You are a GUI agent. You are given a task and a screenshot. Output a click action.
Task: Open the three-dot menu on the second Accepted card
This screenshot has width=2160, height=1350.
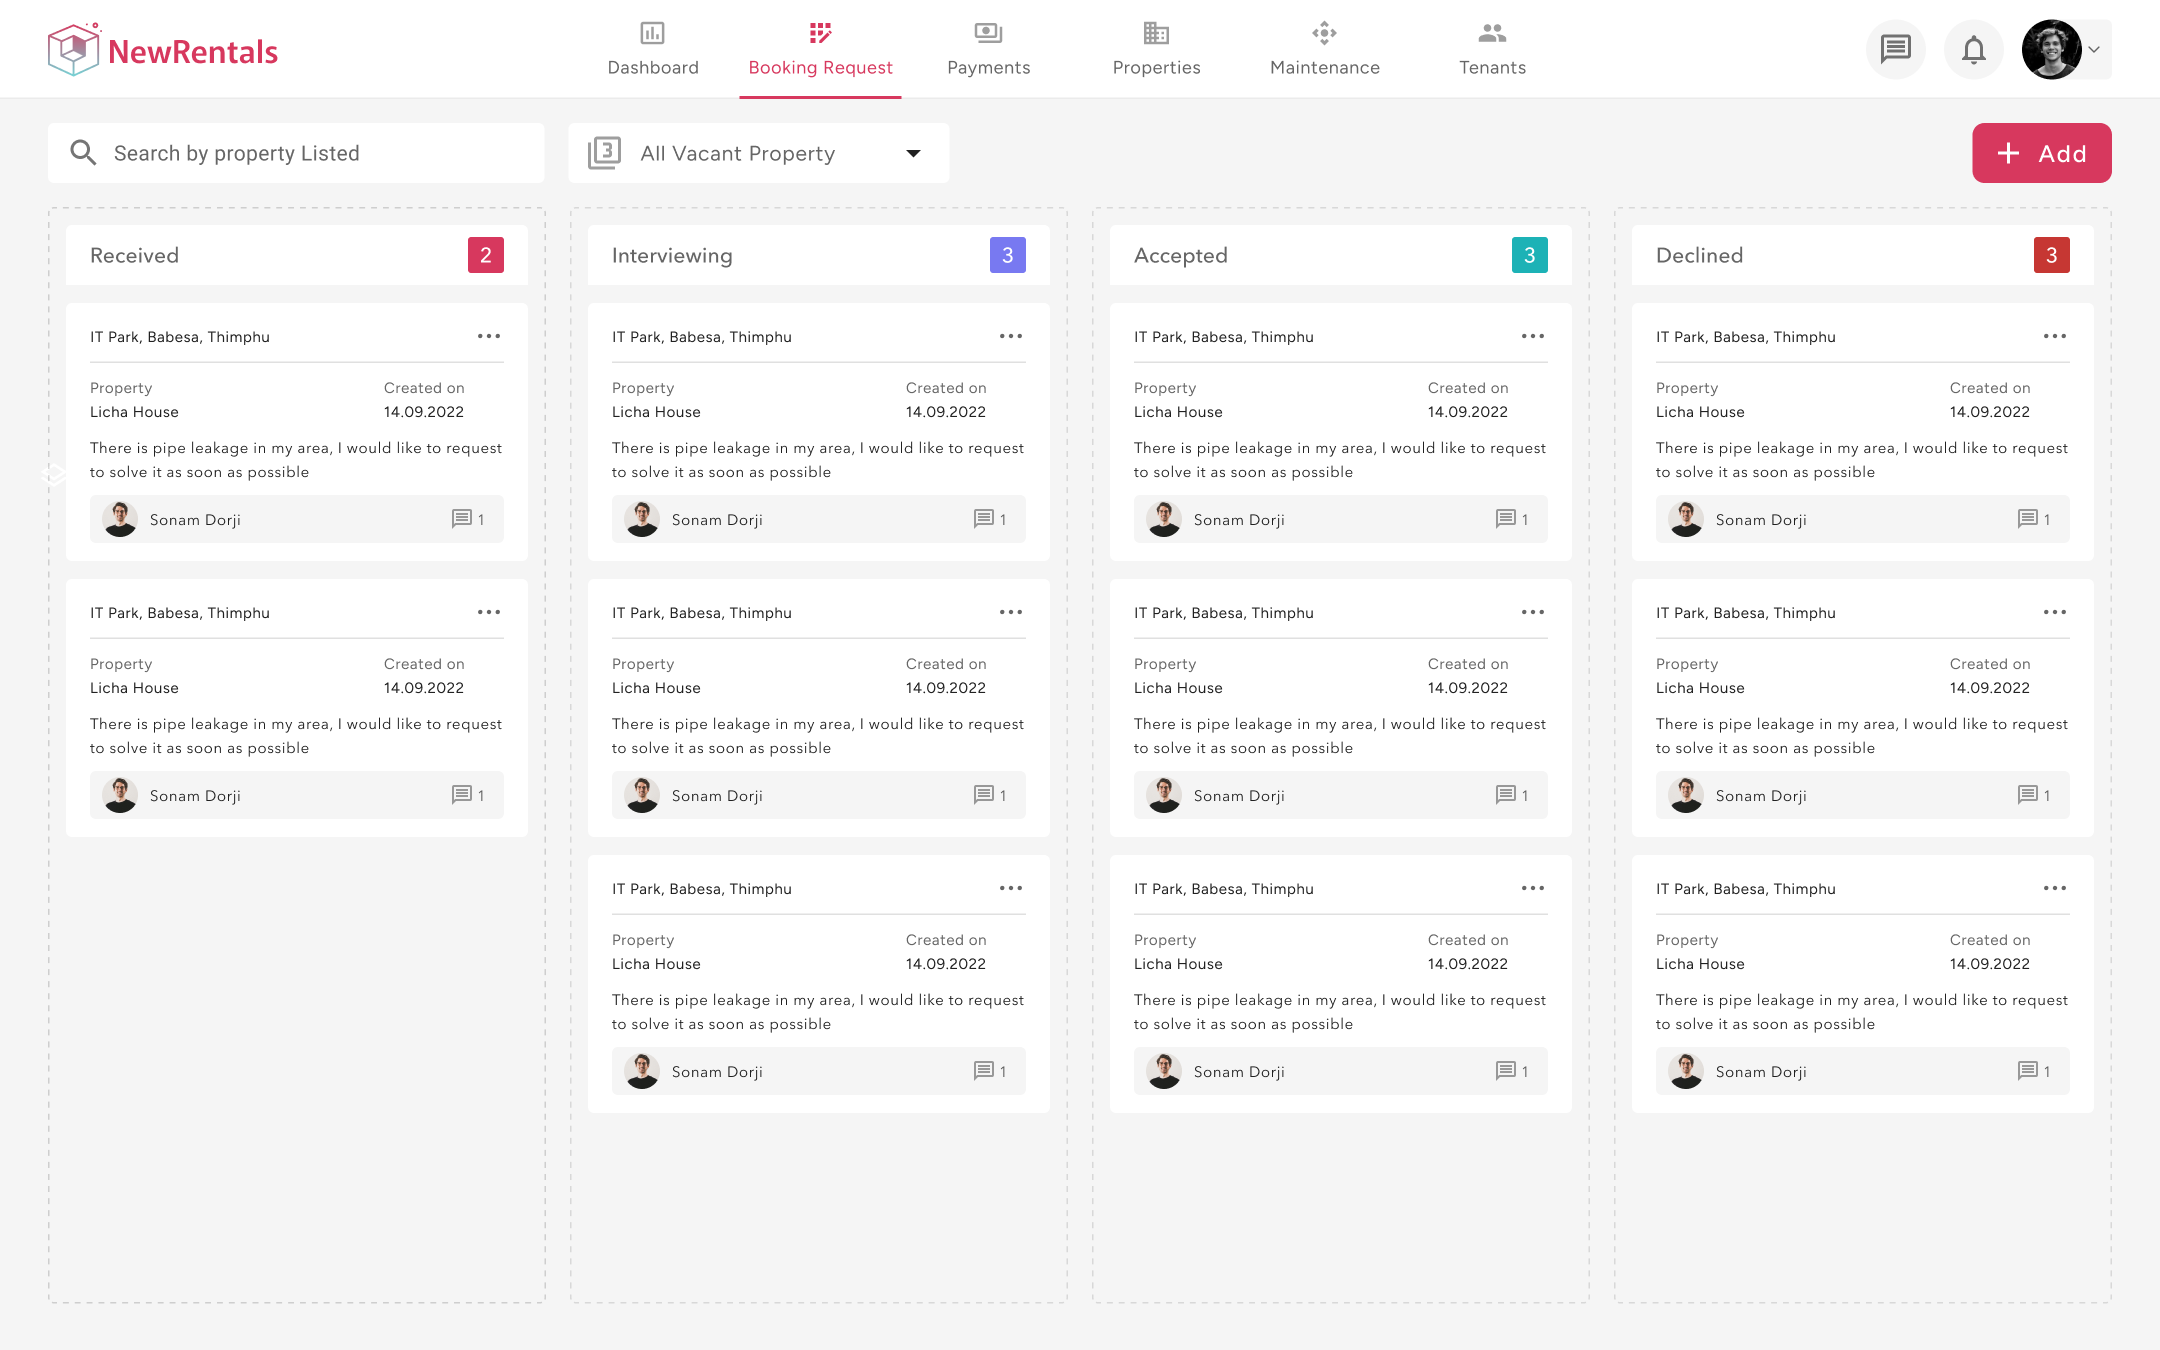1532,612
